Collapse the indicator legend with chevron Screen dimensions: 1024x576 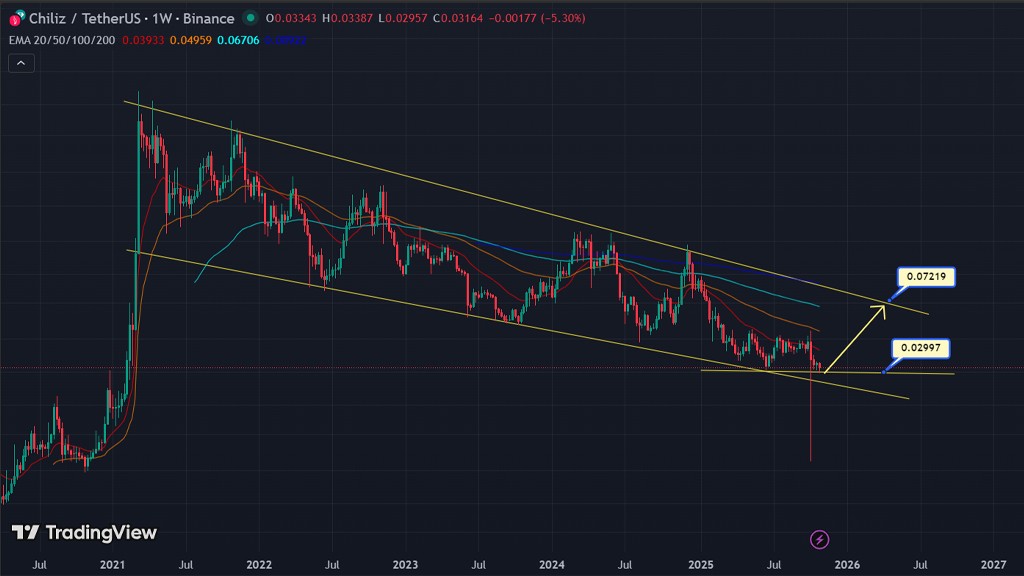coord(22,63)
